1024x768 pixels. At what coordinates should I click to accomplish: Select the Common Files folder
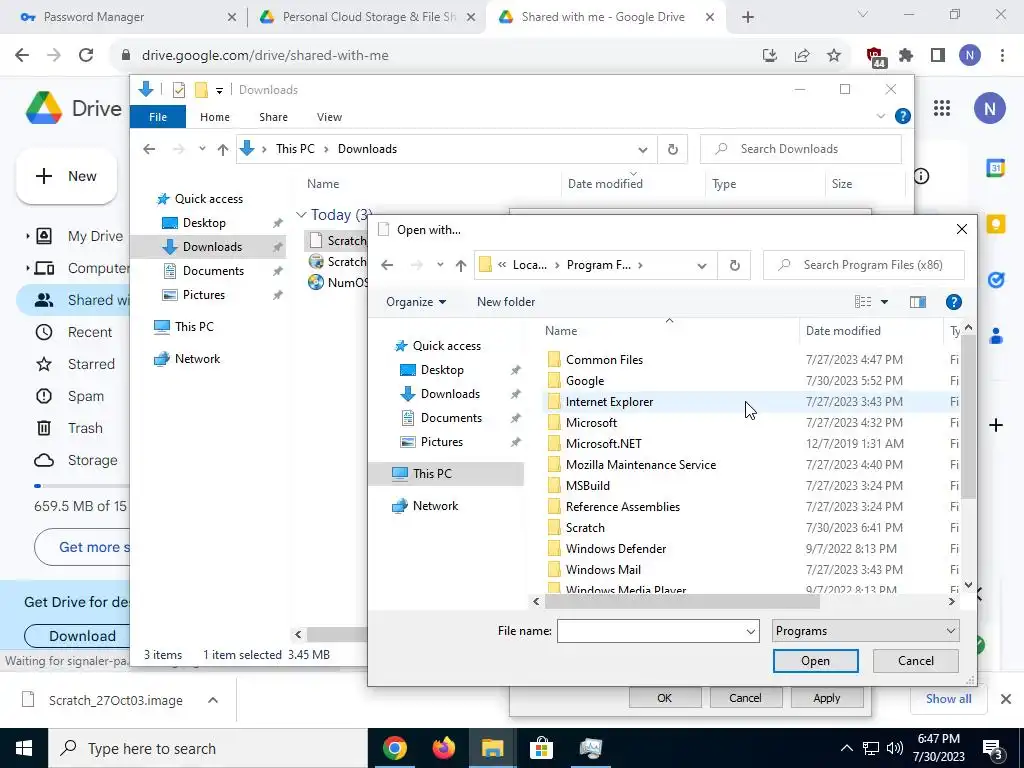[604, 360]
